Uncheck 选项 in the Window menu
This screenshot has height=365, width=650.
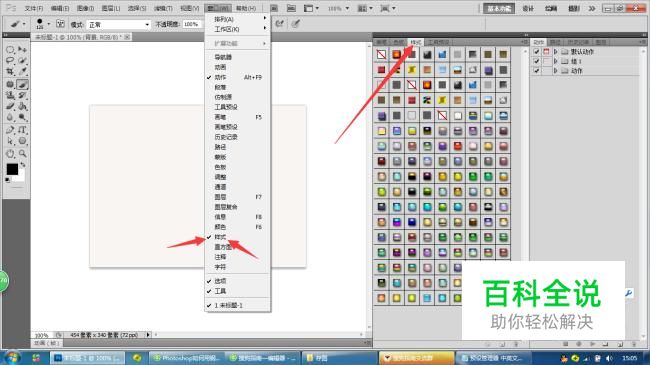click(238, 281)
